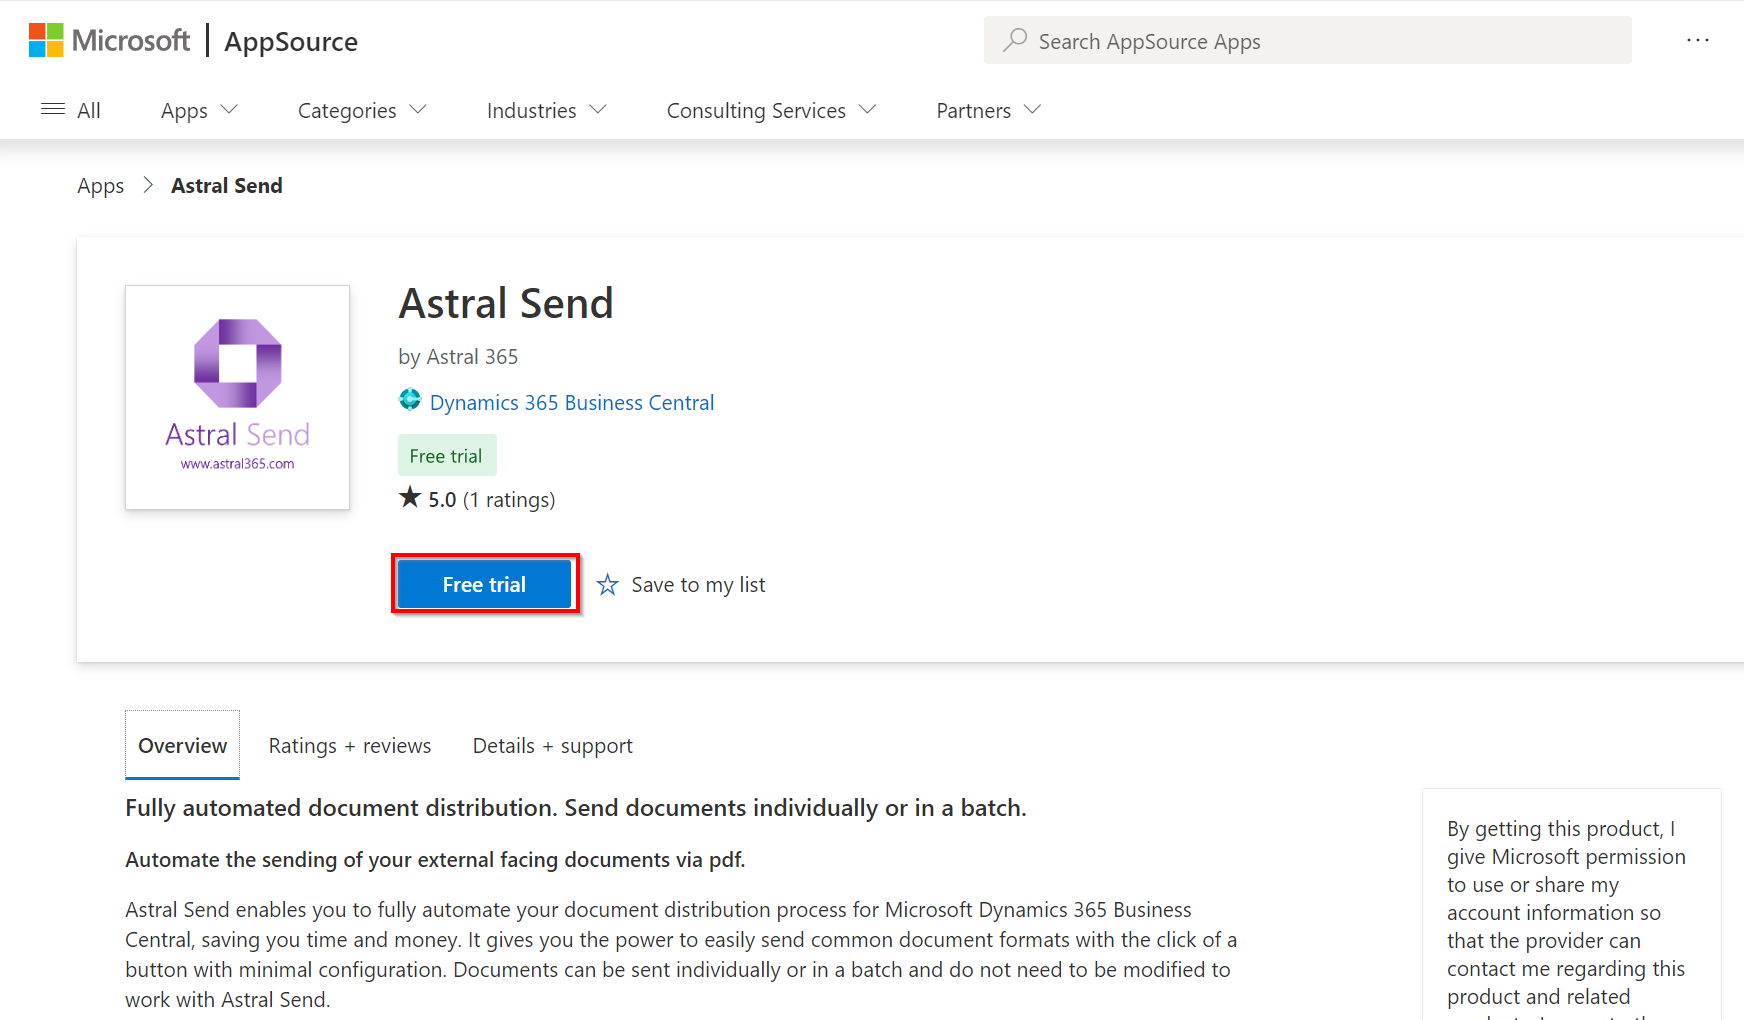Screen dimensions: 1744x1020
Task: Select the Overview tab
Action: (182, 746)
